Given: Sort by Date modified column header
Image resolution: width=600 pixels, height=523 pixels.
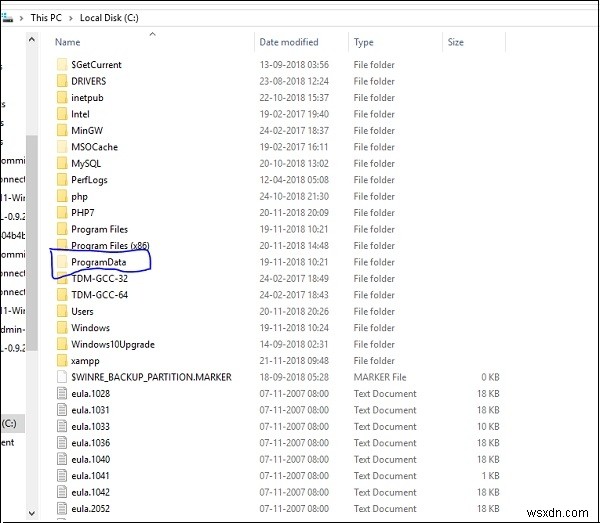Looking at the screenshot, I should click(289, 42).
